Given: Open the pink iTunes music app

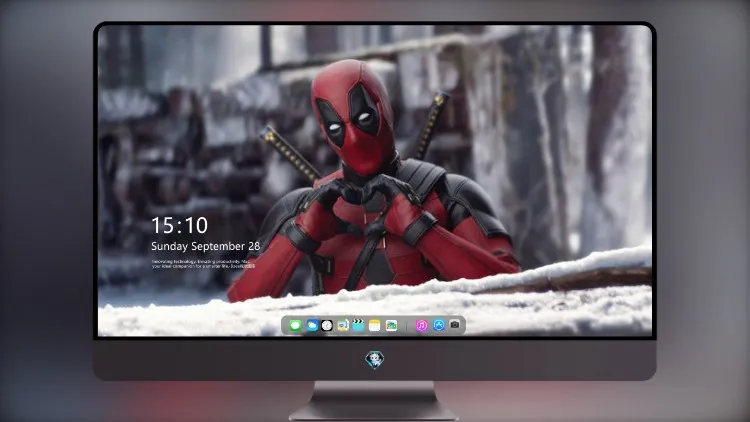Looking at the screenshot, I should tap(421, 326).
